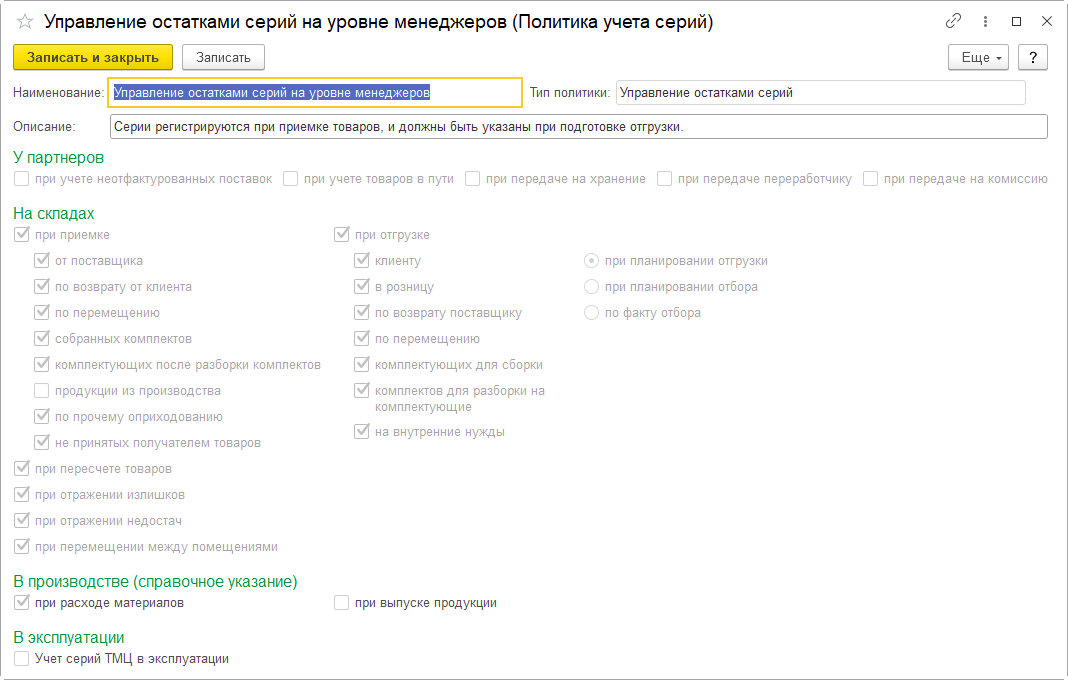The image size is (1068, 680).
Task: Toggle the 'при приемке' checkbox
Action: (22, 234)
